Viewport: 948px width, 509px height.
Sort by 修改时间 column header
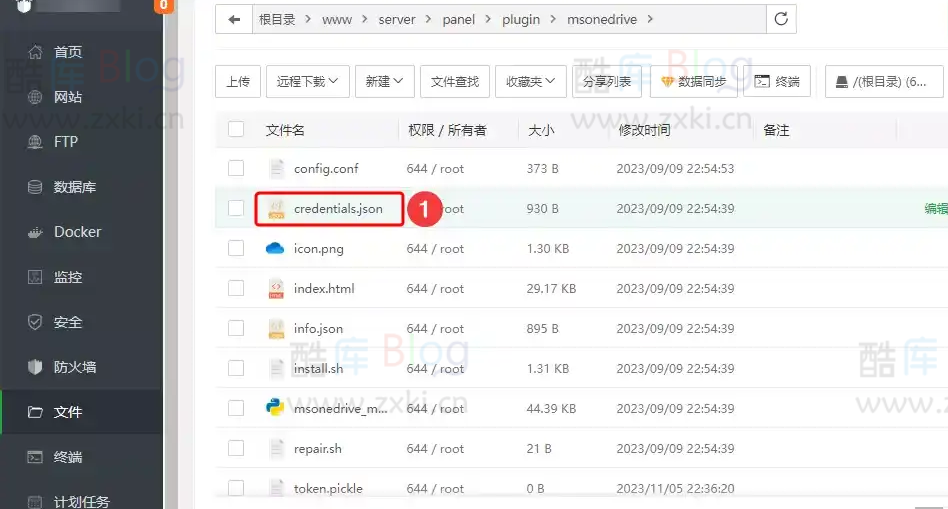[x=644, y=130]
